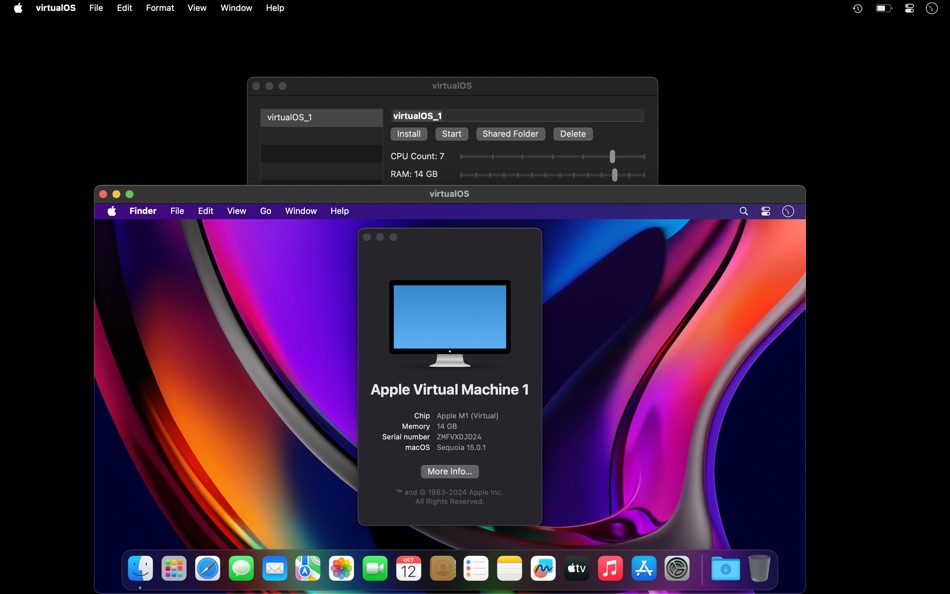
Task: Open Finder menu in the VM
Action: [143, 211]
